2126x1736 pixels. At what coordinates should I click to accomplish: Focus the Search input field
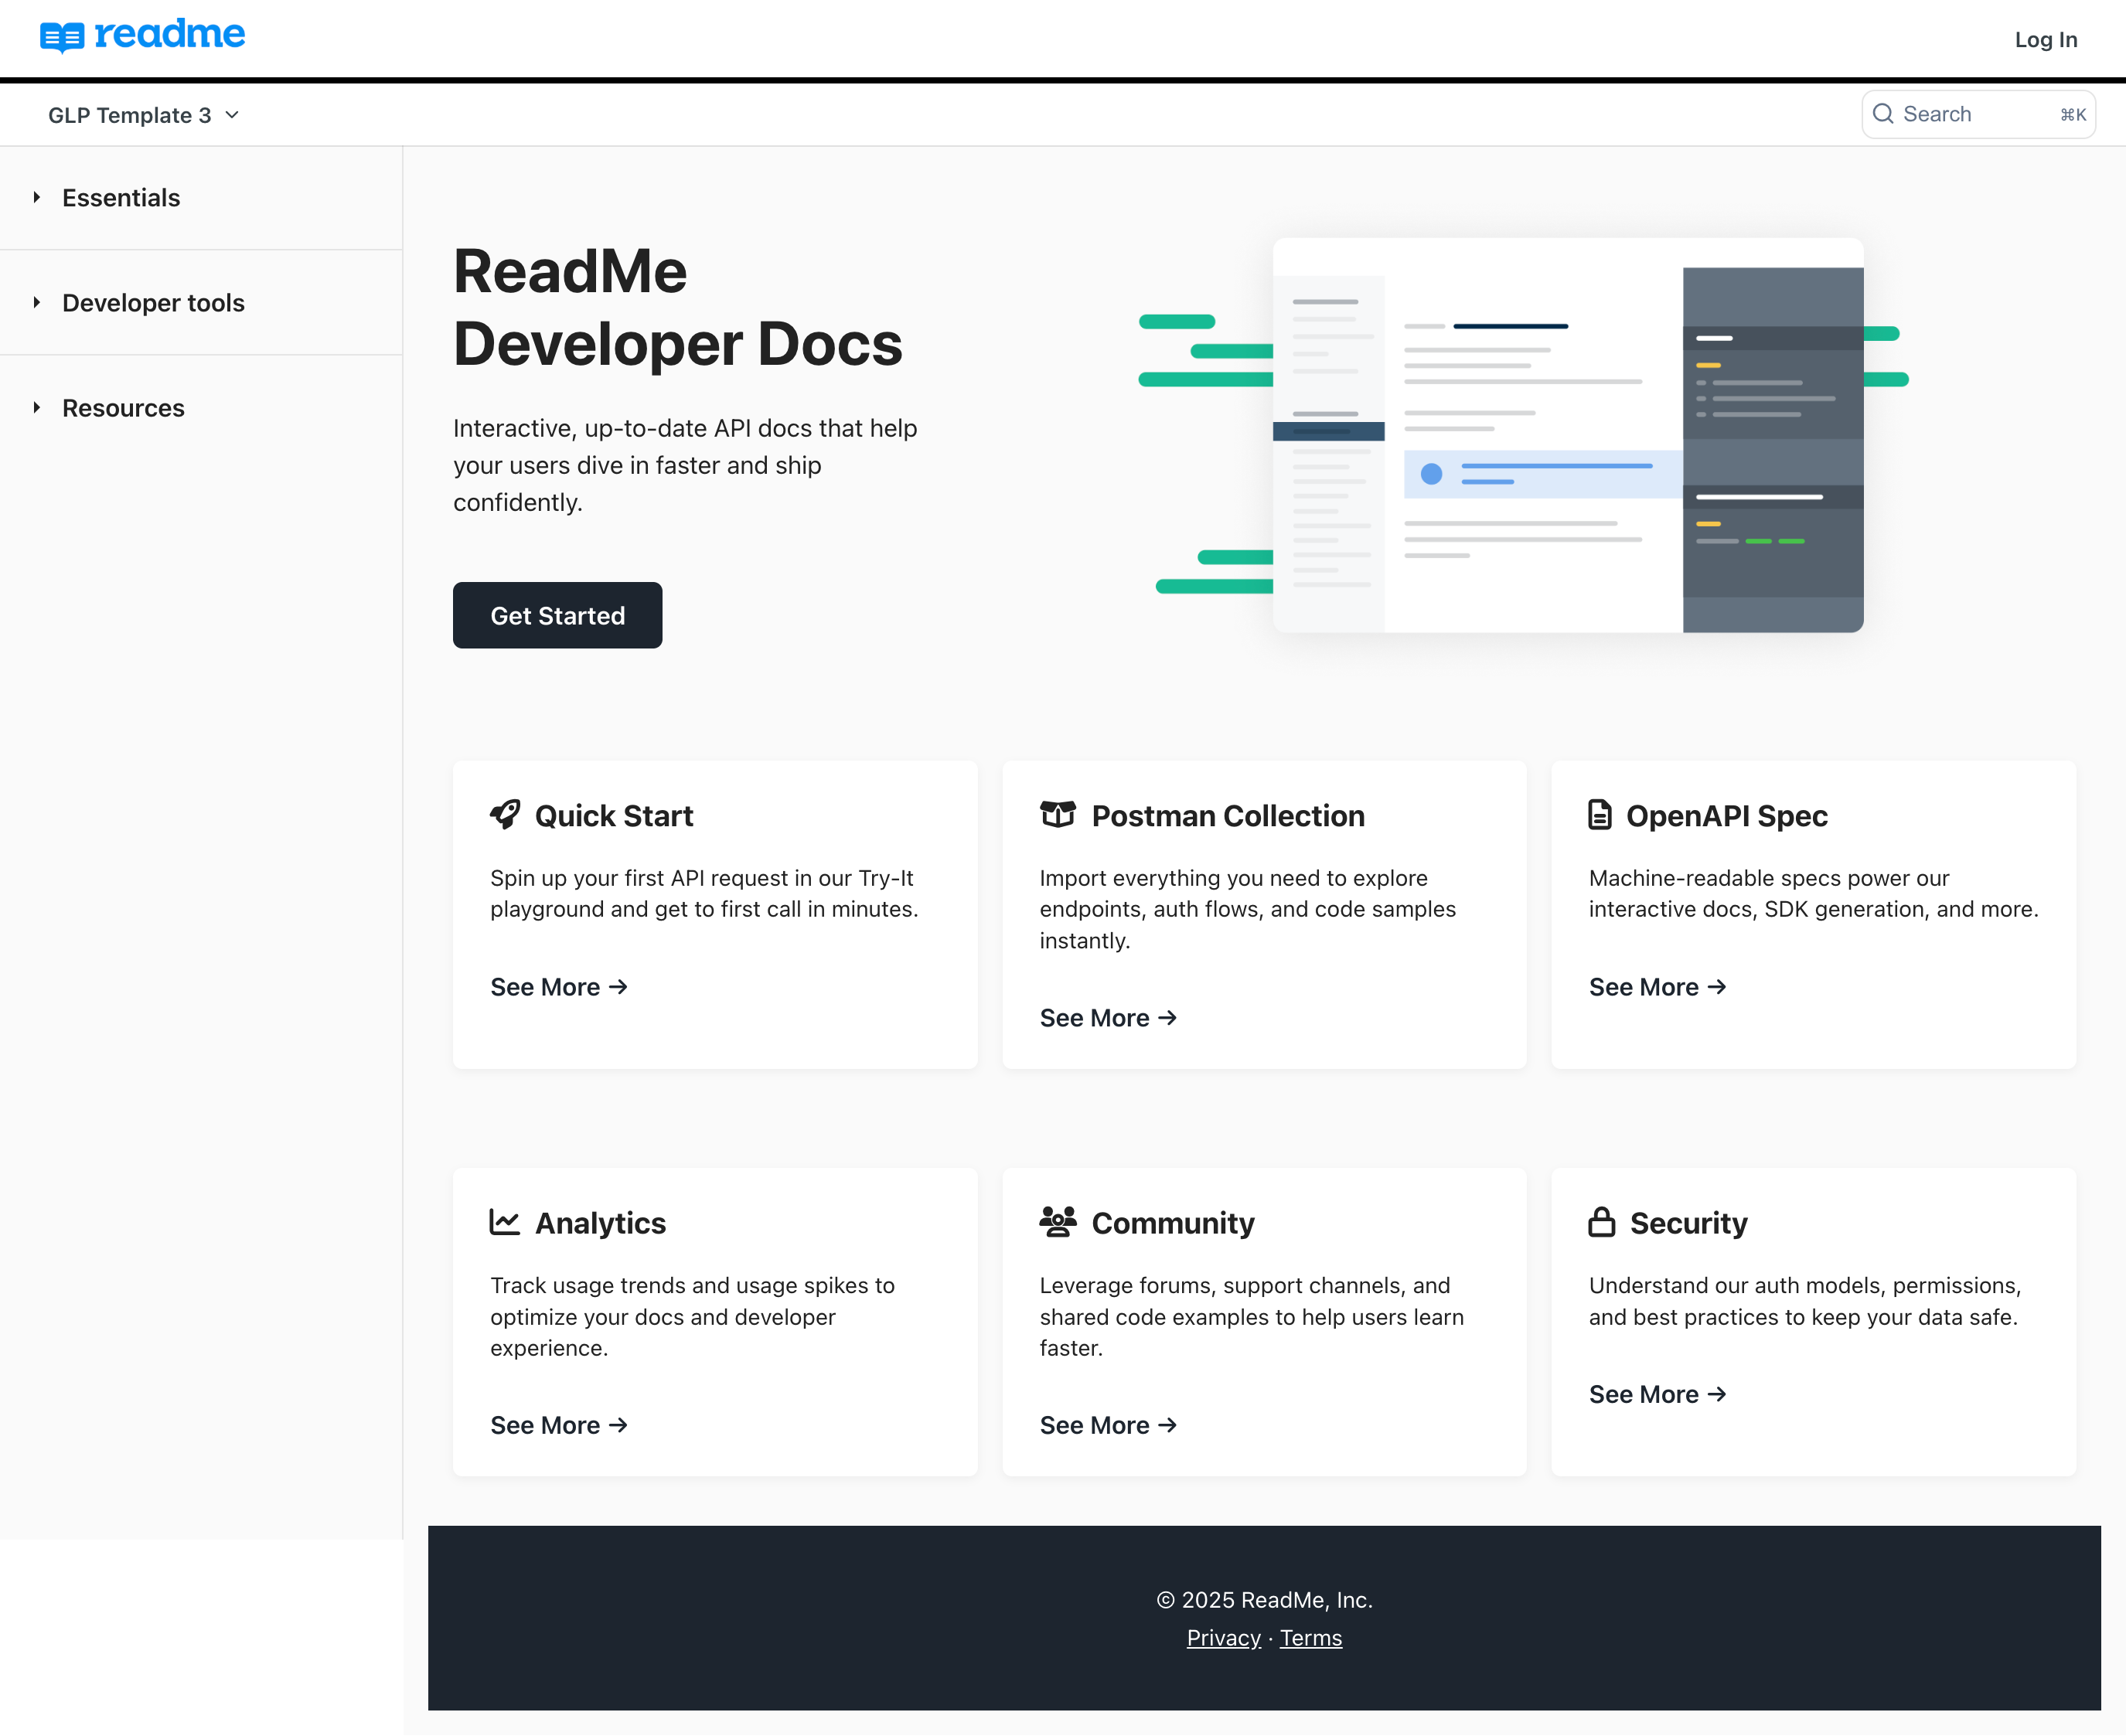click(1978, 114)
